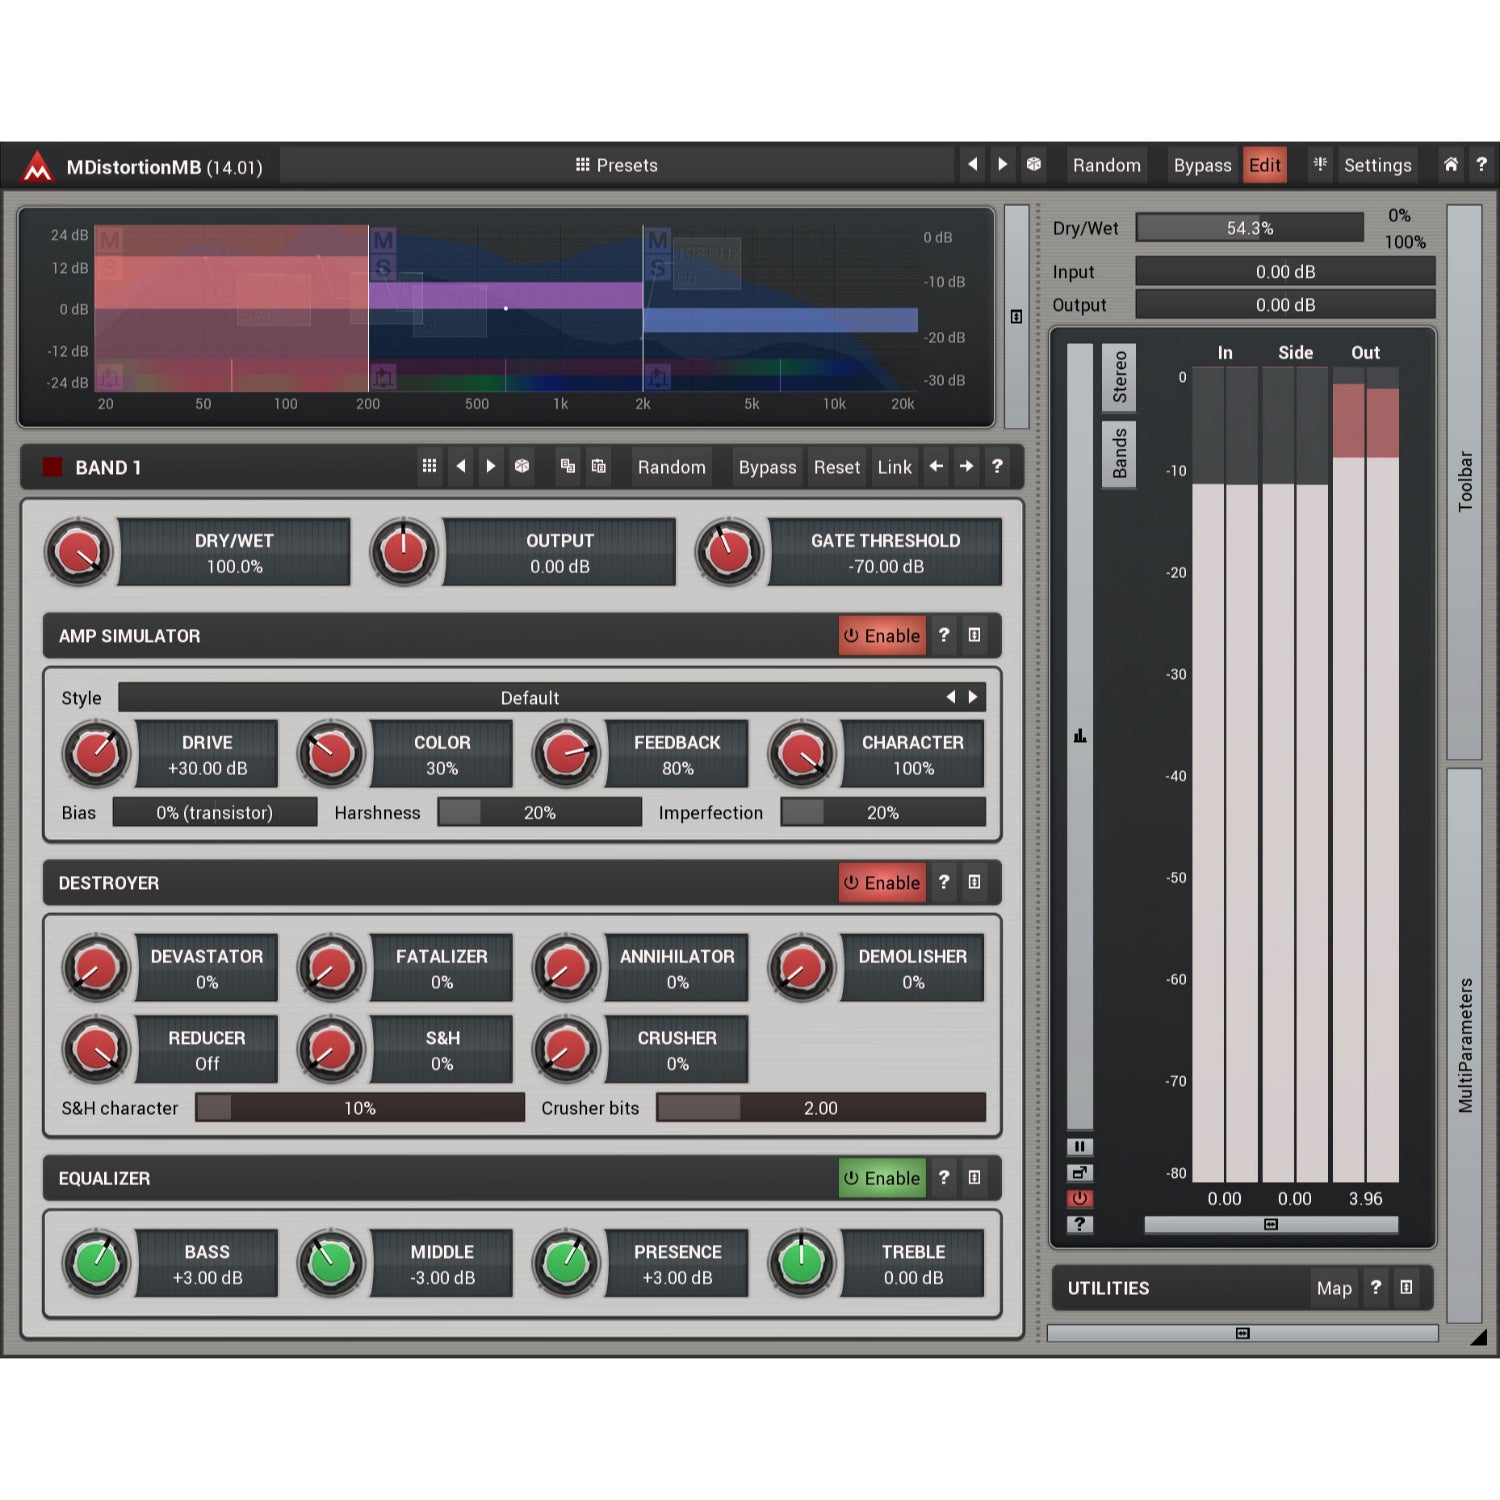The image size is (1500, 1500).
Task: Select previous amp Style arrow
Action: pyautogui.click(x=950, y=697)
